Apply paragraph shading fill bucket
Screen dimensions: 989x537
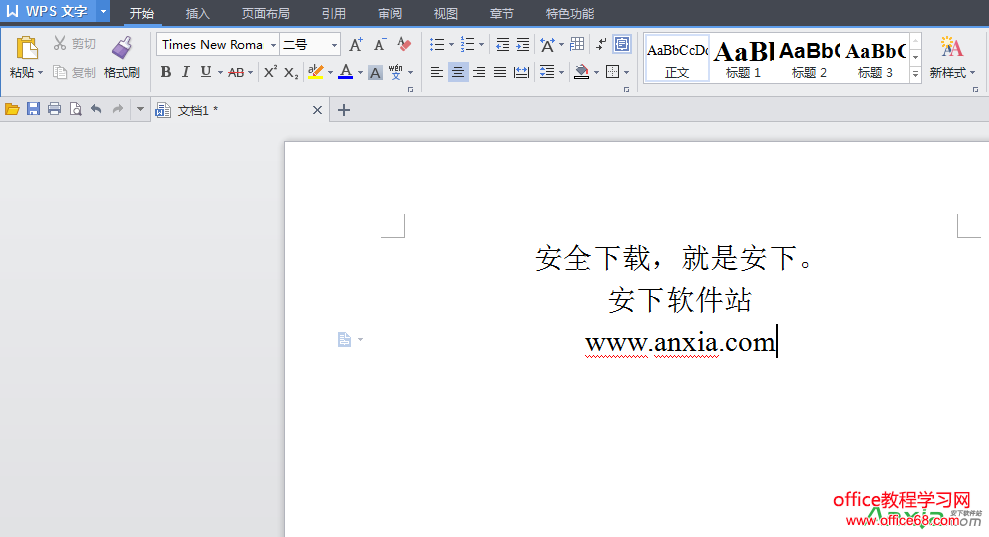coord(582,72)
